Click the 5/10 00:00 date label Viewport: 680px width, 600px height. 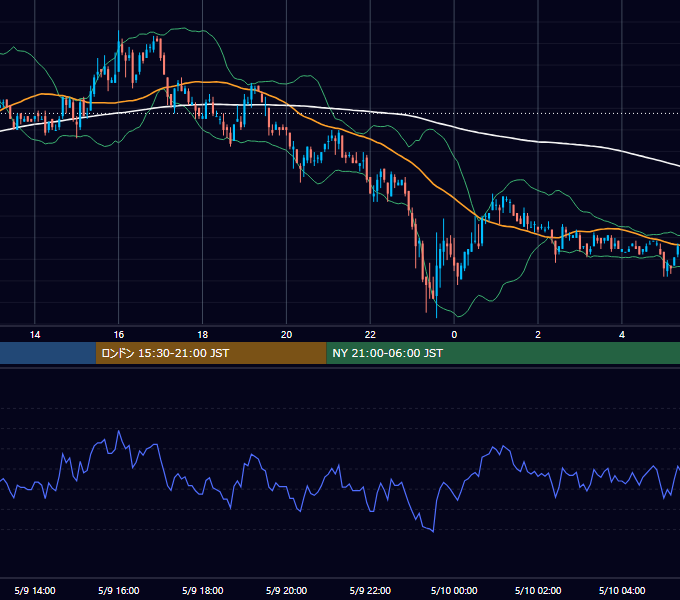point(454,590)
